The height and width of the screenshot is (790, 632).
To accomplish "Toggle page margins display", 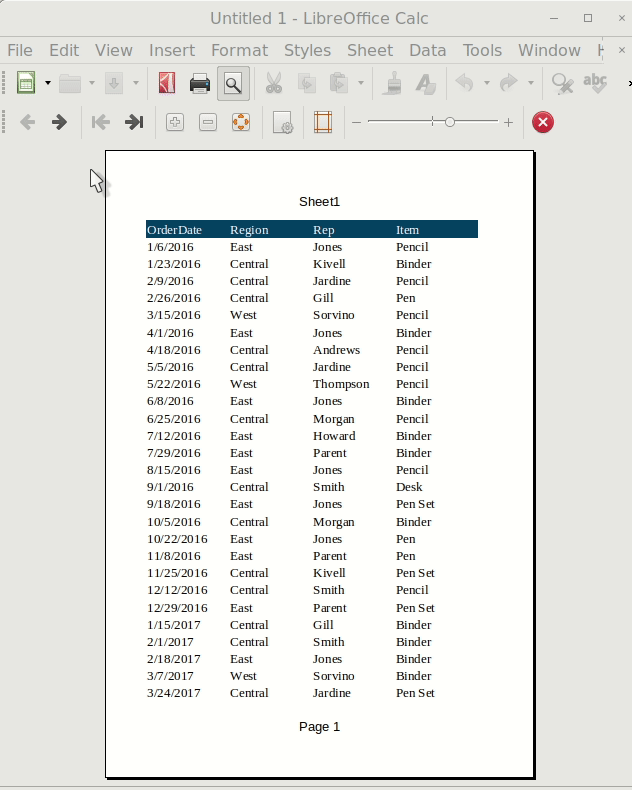I will click(322, 122).
